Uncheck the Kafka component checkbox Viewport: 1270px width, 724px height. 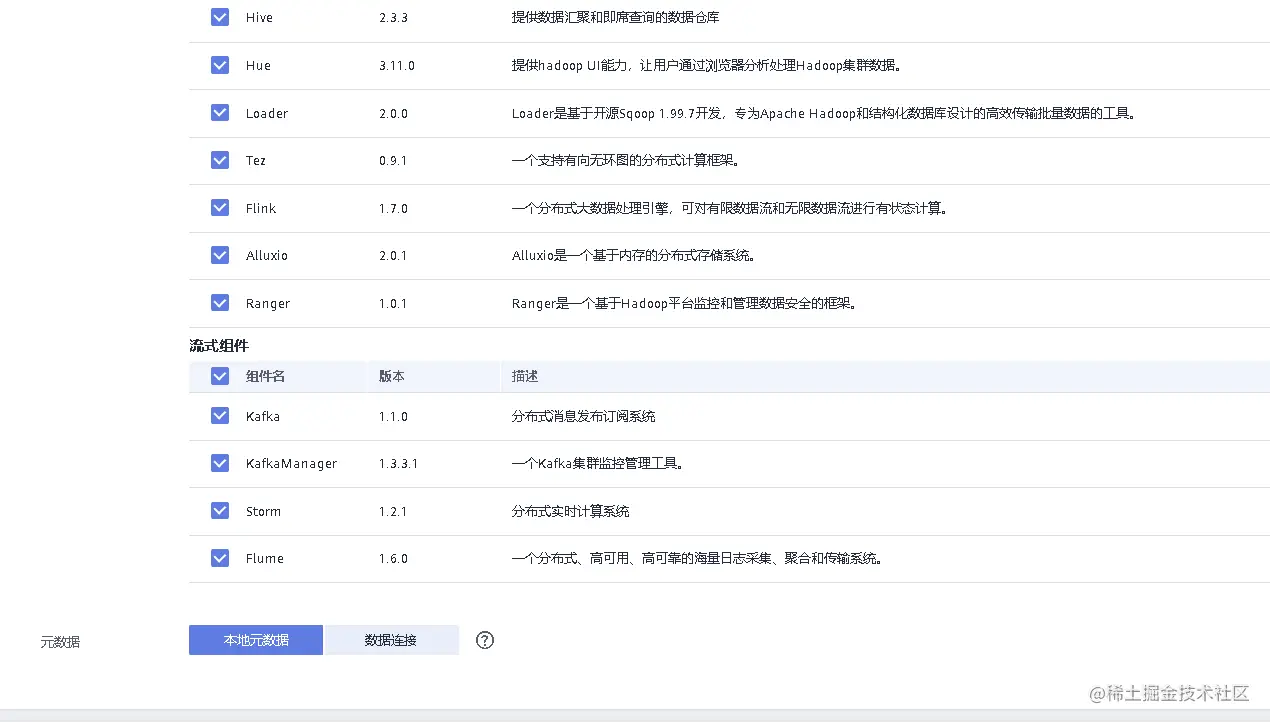[220, 416]
